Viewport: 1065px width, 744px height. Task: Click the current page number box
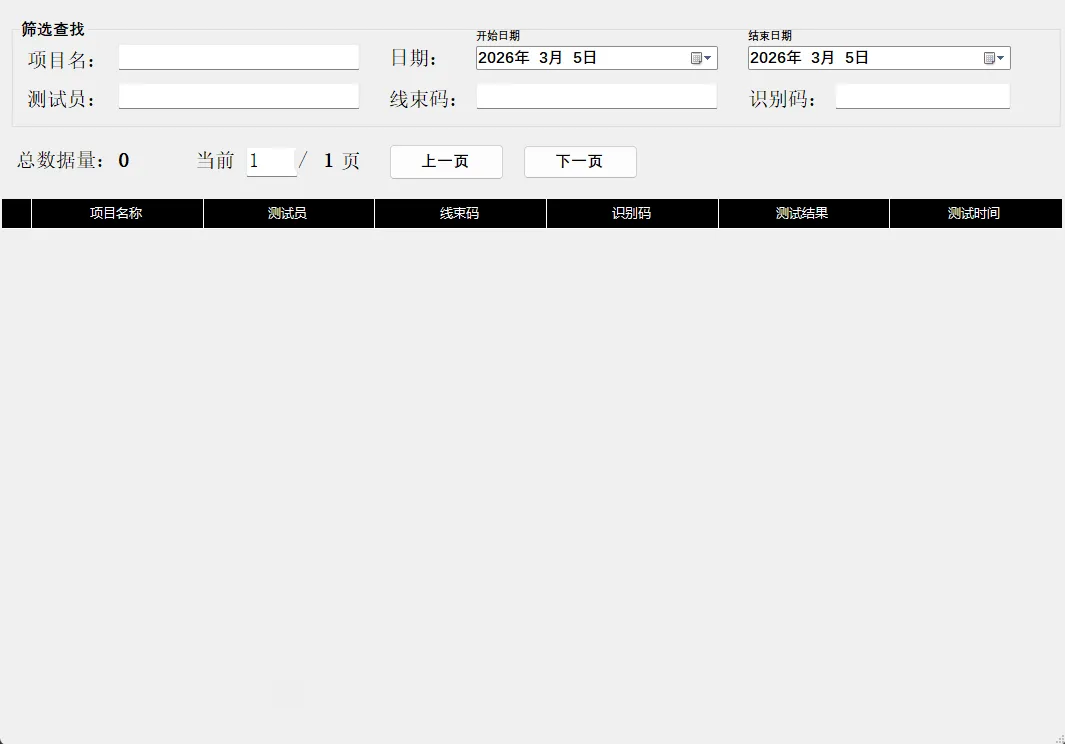click(271, 161)
